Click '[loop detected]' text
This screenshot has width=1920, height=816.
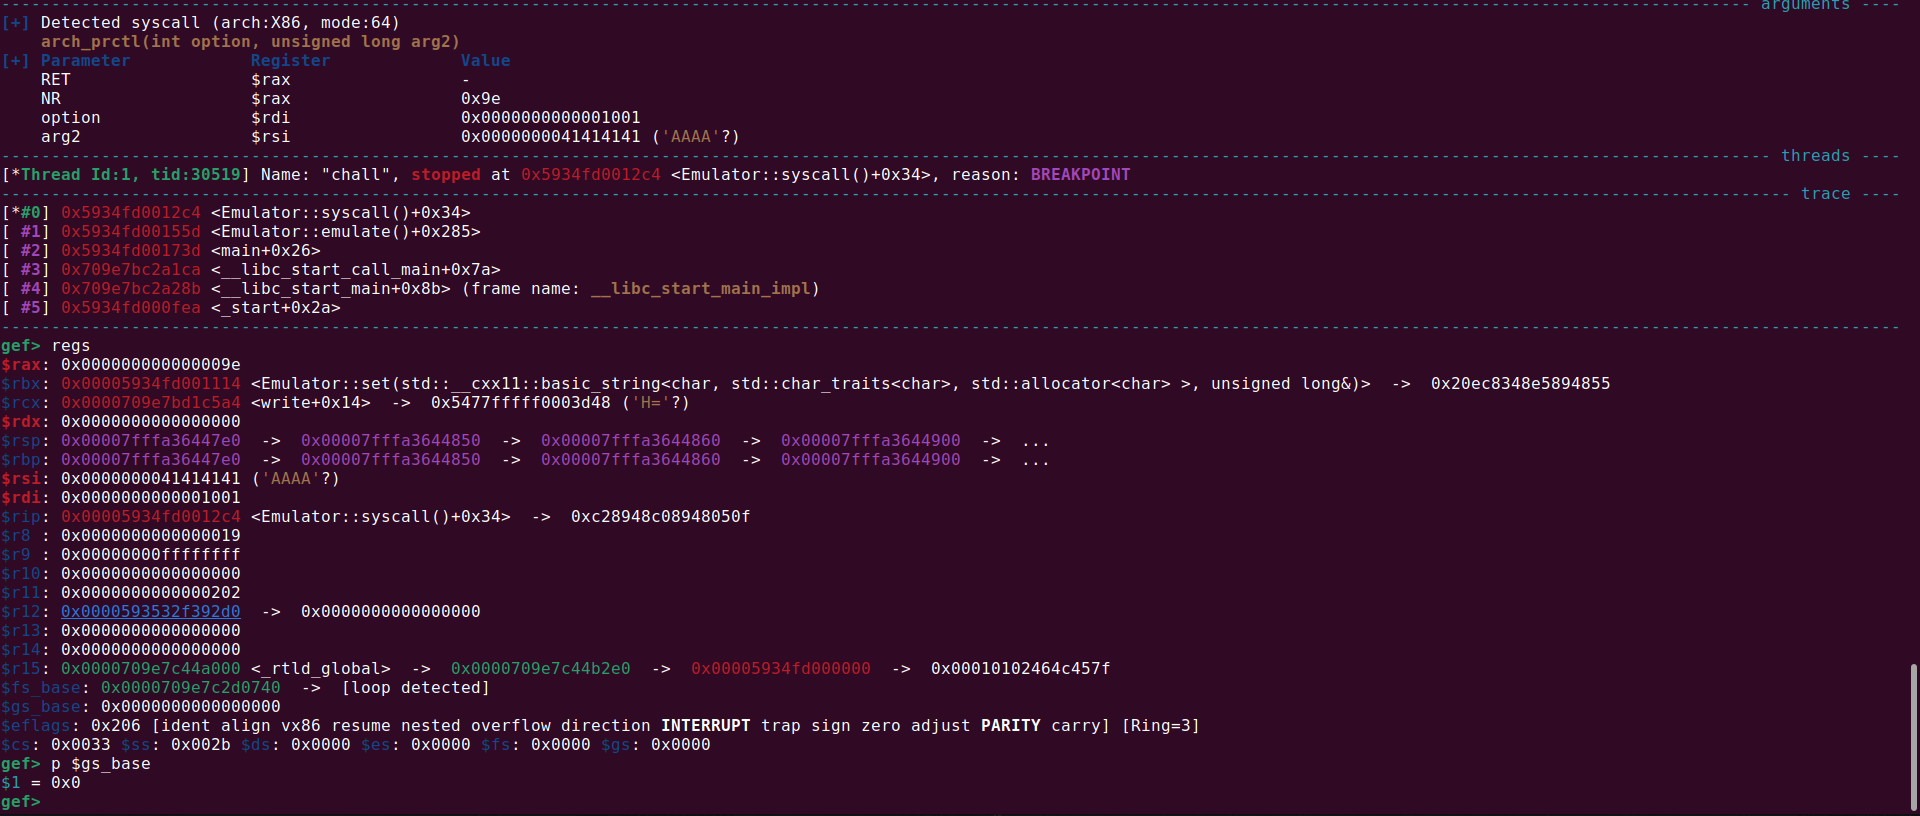[x=415, y=687]
